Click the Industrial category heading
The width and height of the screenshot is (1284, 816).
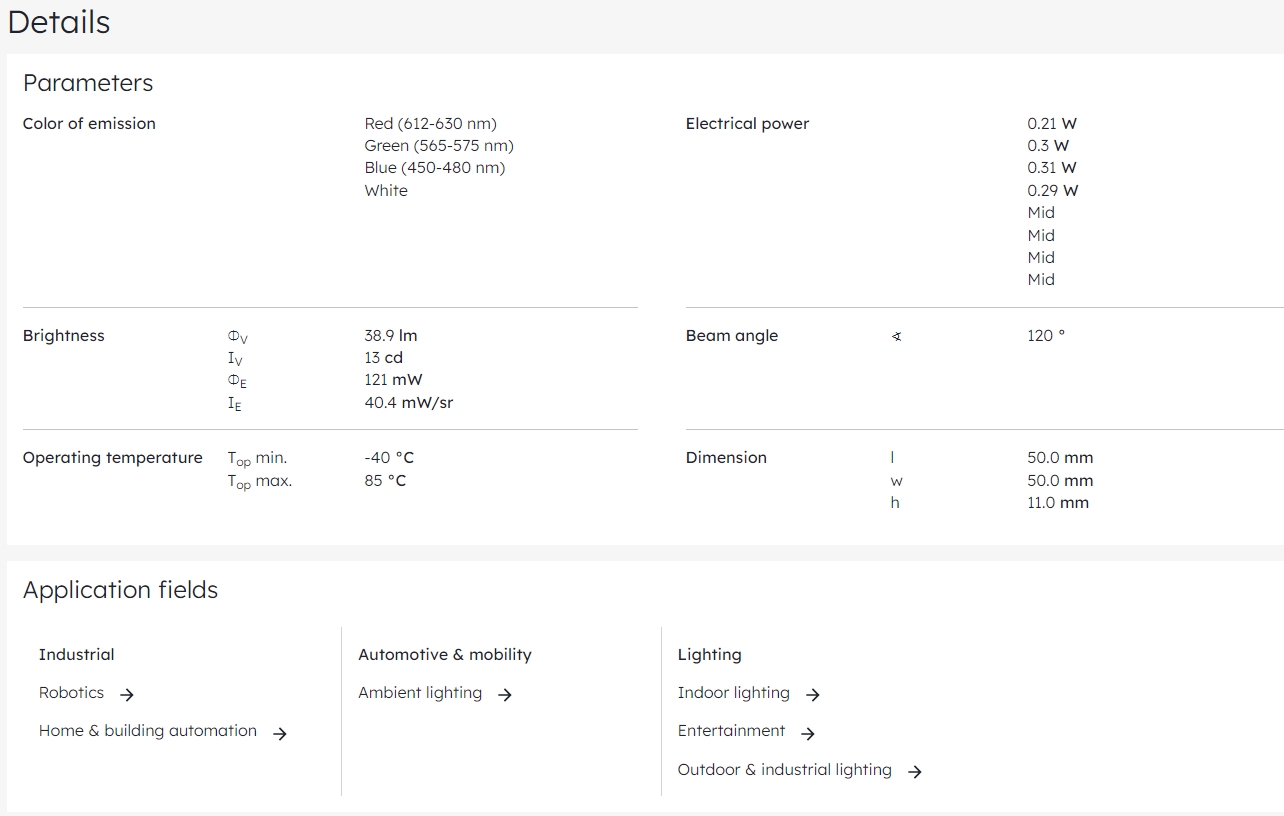tap(76, 655)
